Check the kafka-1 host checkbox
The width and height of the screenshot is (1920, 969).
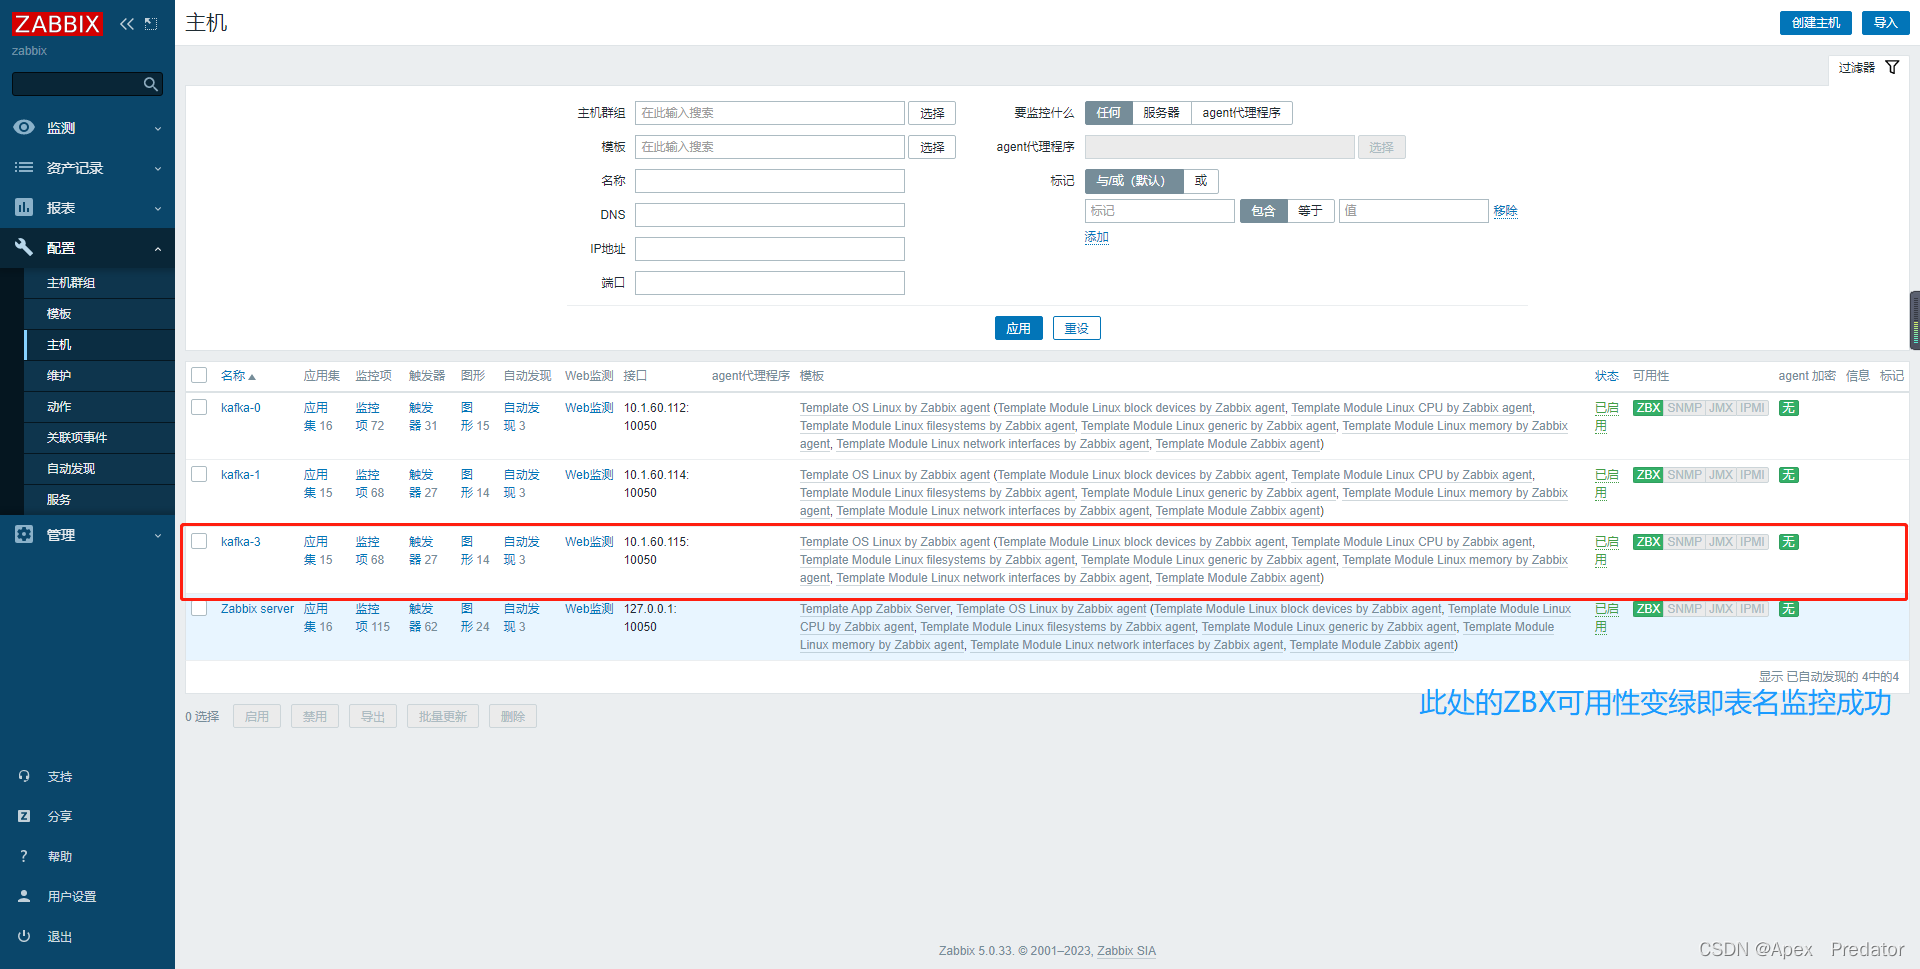199,474
